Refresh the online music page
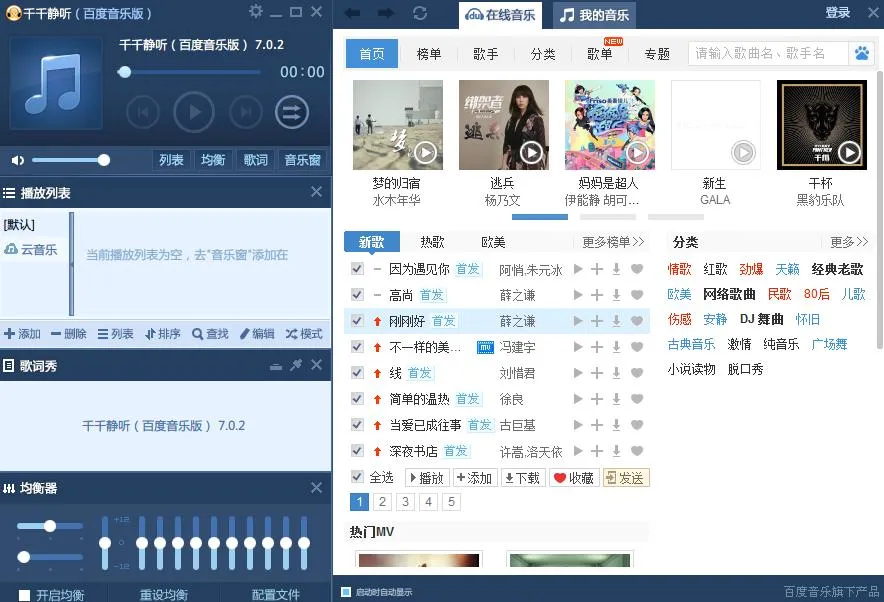 tap(420, 13)
